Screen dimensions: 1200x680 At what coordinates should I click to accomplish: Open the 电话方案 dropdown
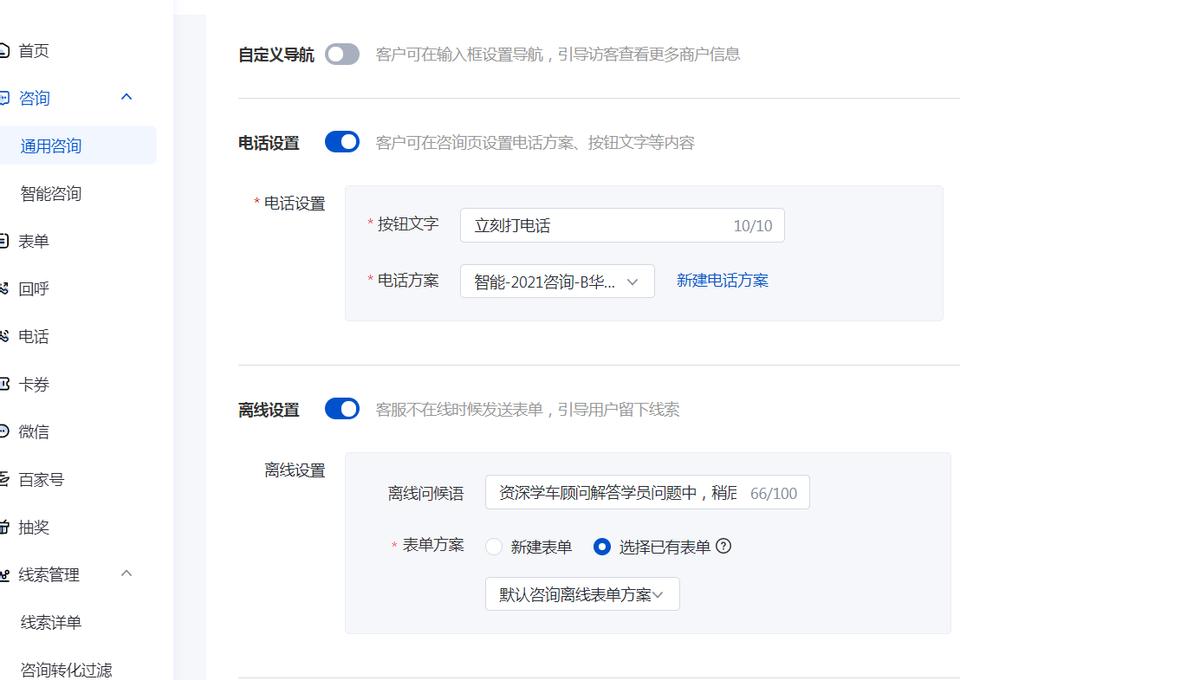tap(556, 281)
